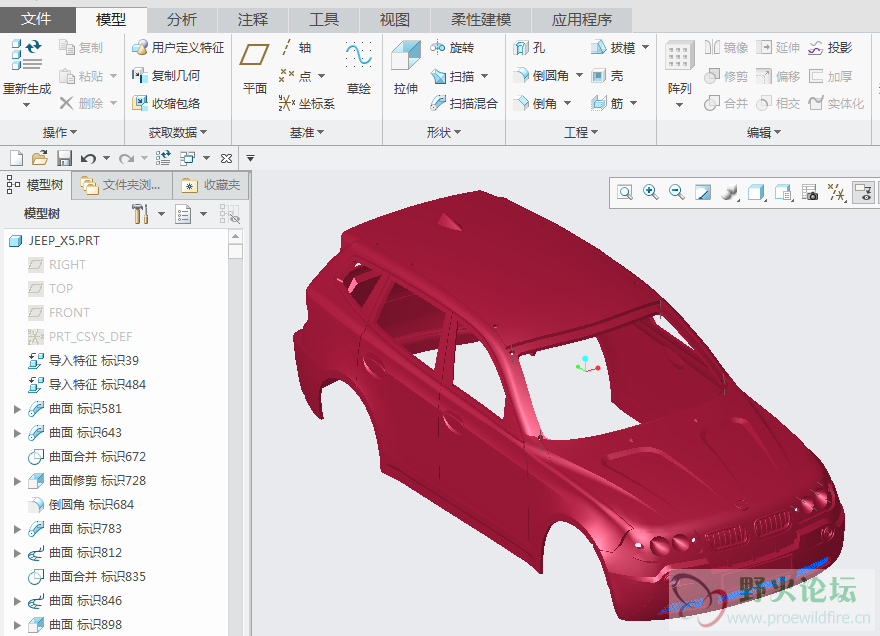880x636 pixels.
Task: Select the Shell (壳) tool
Action: click(607, 76)
